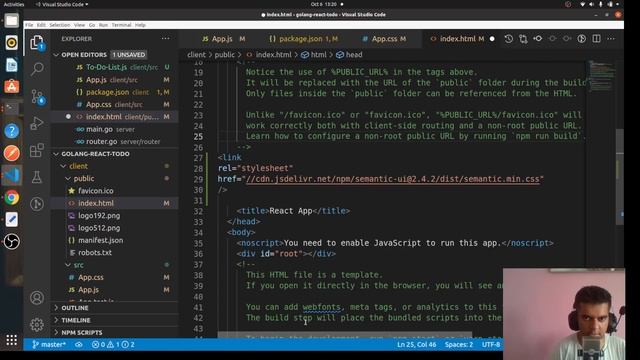Open main.go in open editors

click(114, 129)
